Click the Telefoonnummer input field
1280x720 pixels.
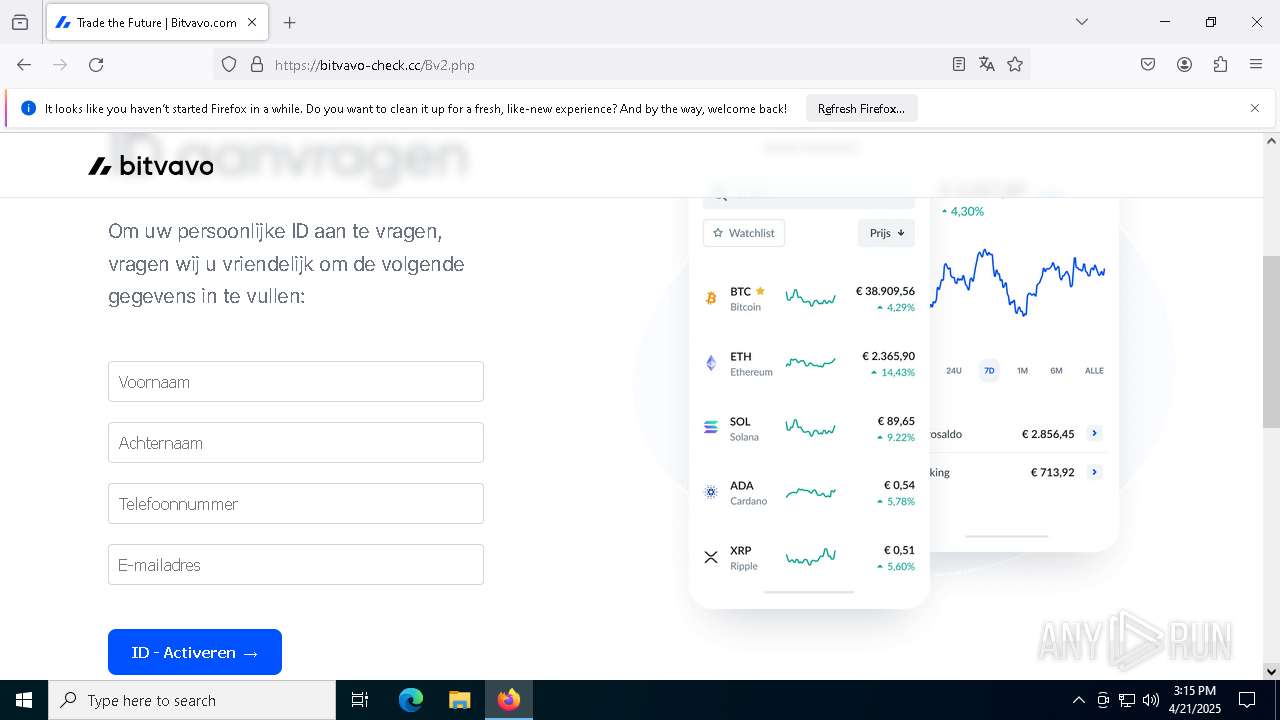296,504
